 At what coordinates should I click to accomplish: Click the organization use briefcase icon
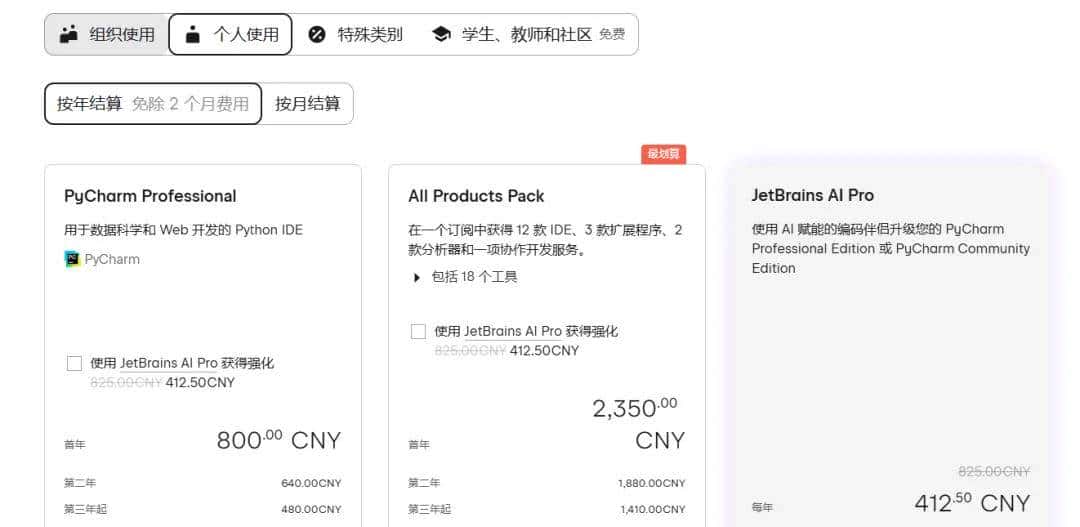(68, 34)
